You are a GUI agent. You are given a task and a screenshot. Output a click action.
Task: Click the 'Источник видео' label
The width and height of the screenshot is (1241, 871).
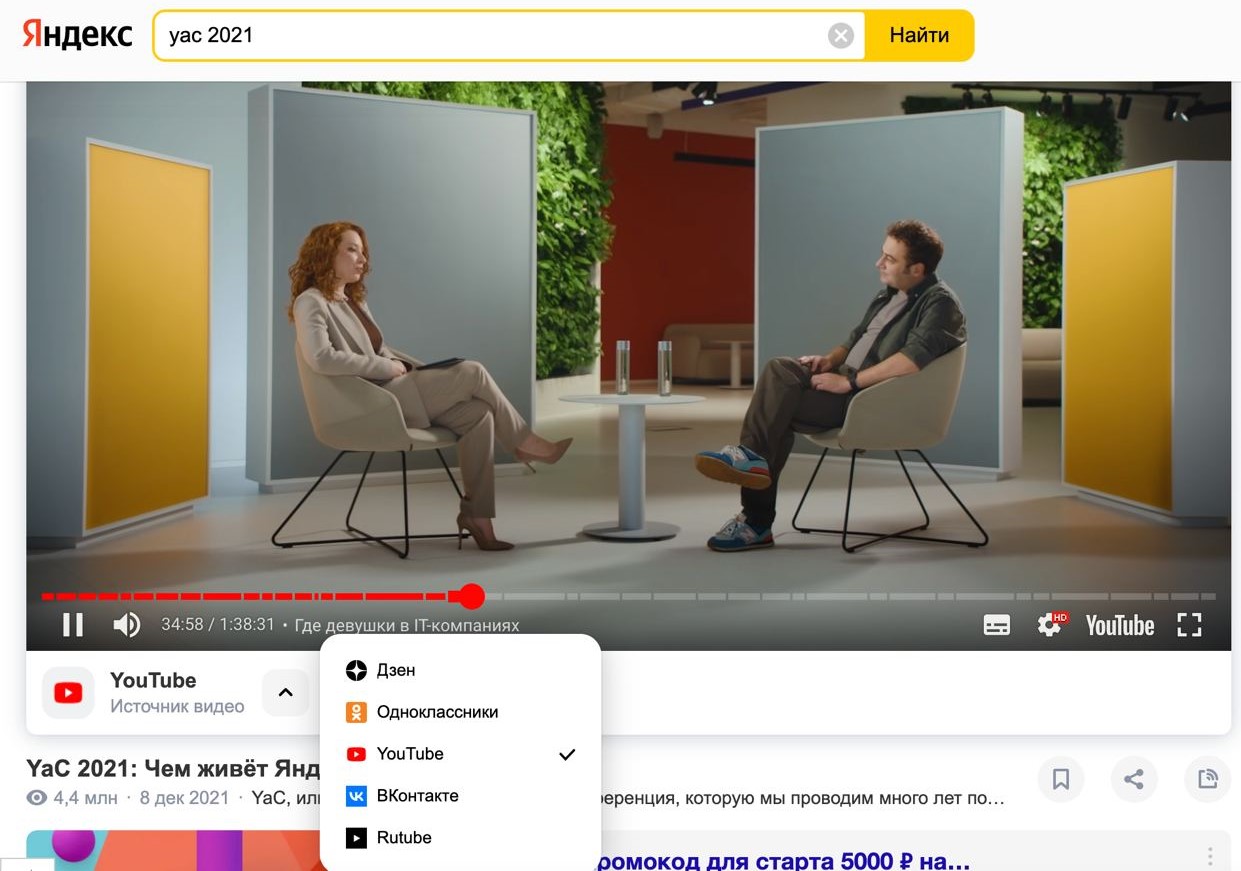click(177, 706)
